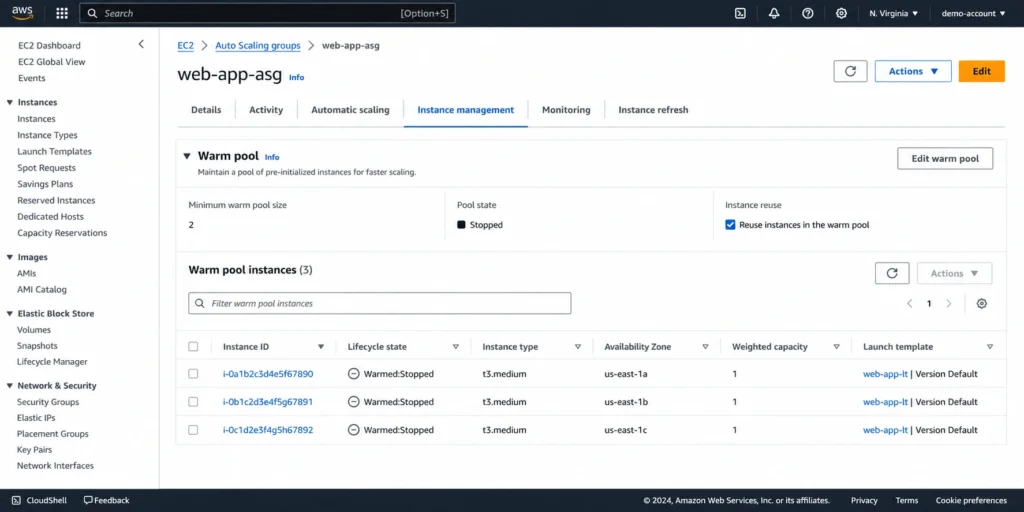Refresh the warm pool instances list
The width and height of the screenshot is (1024, 512).
point(892,273)
